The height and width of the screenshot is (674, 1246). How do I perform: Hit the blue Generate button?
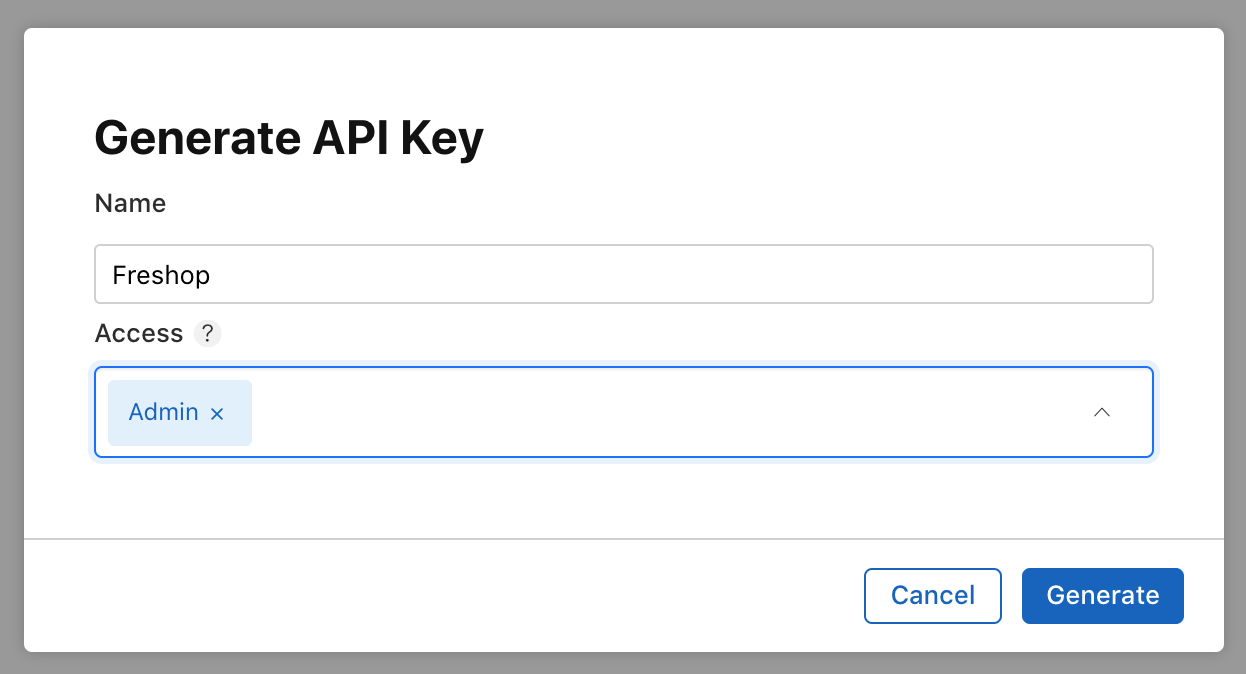[x=1103, y=596]
